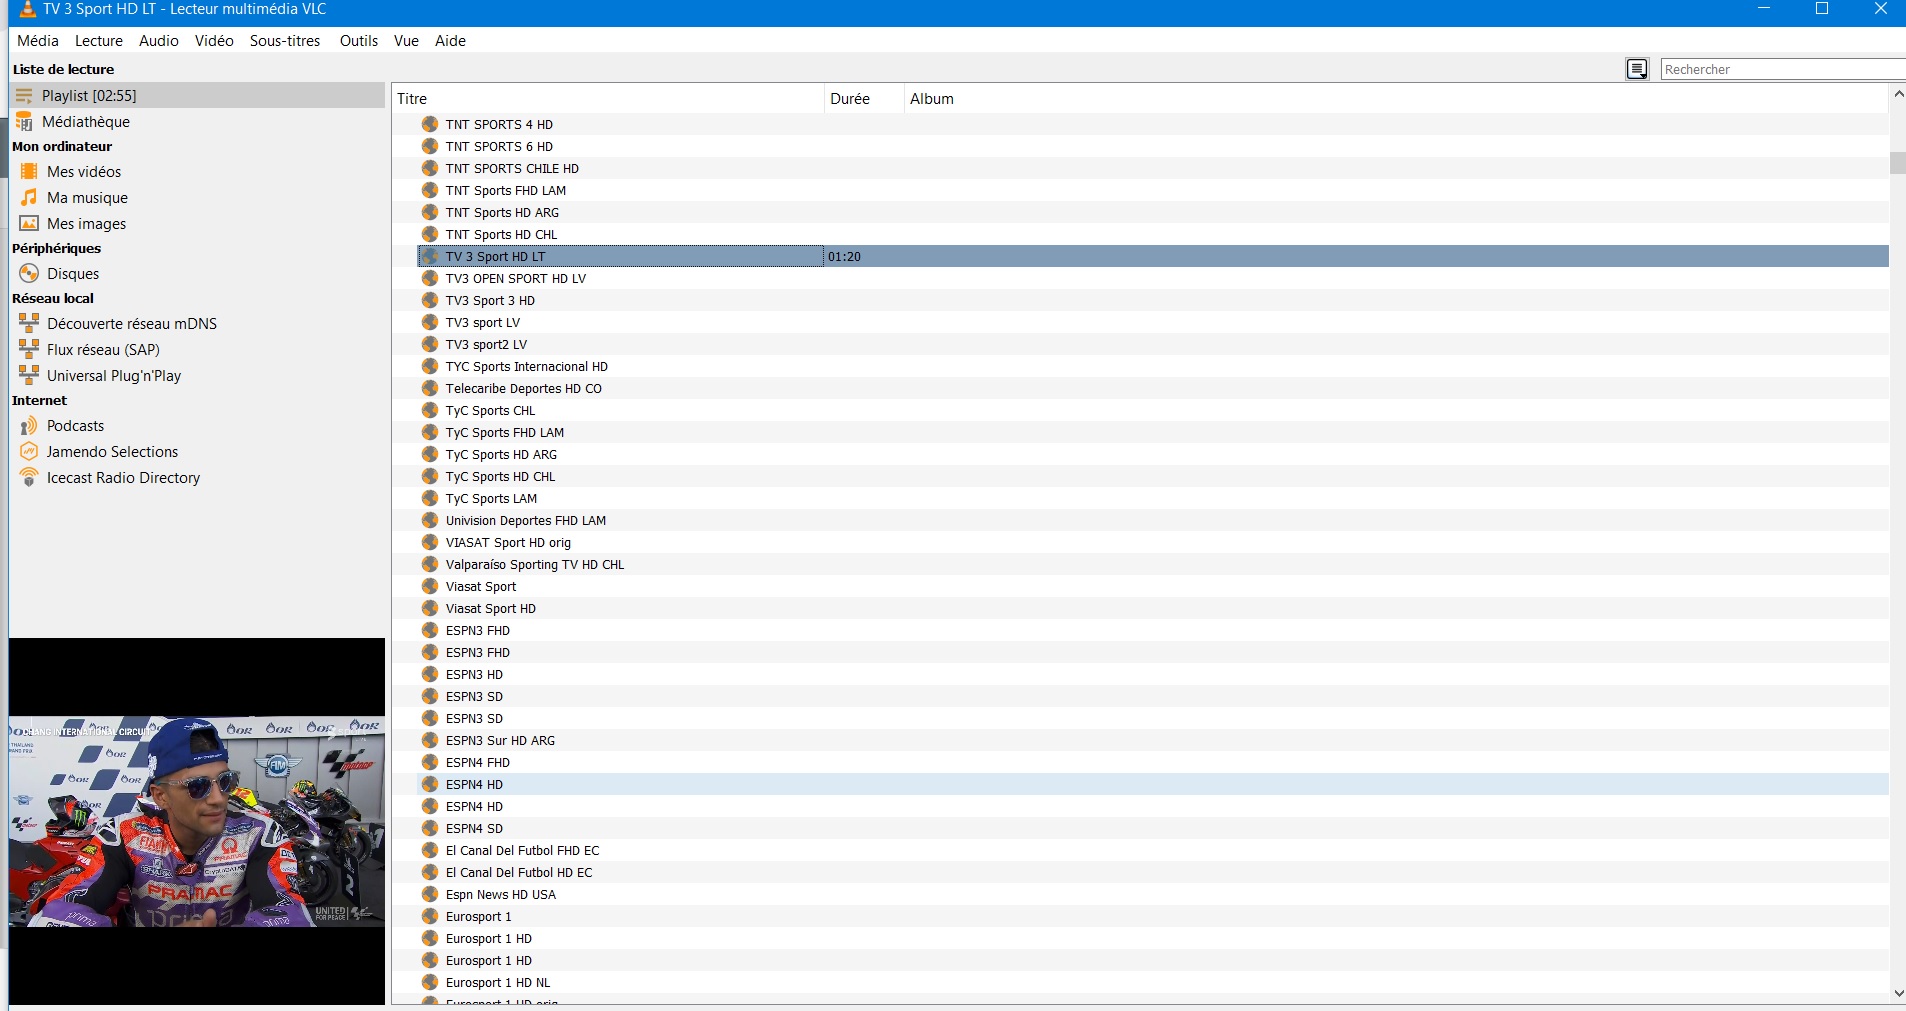Click the globe icon beside Telecaribe Deportes HD CO
Image resolution: width=1906 pixels, height=1011 pixels.
[x=430, y=388]
